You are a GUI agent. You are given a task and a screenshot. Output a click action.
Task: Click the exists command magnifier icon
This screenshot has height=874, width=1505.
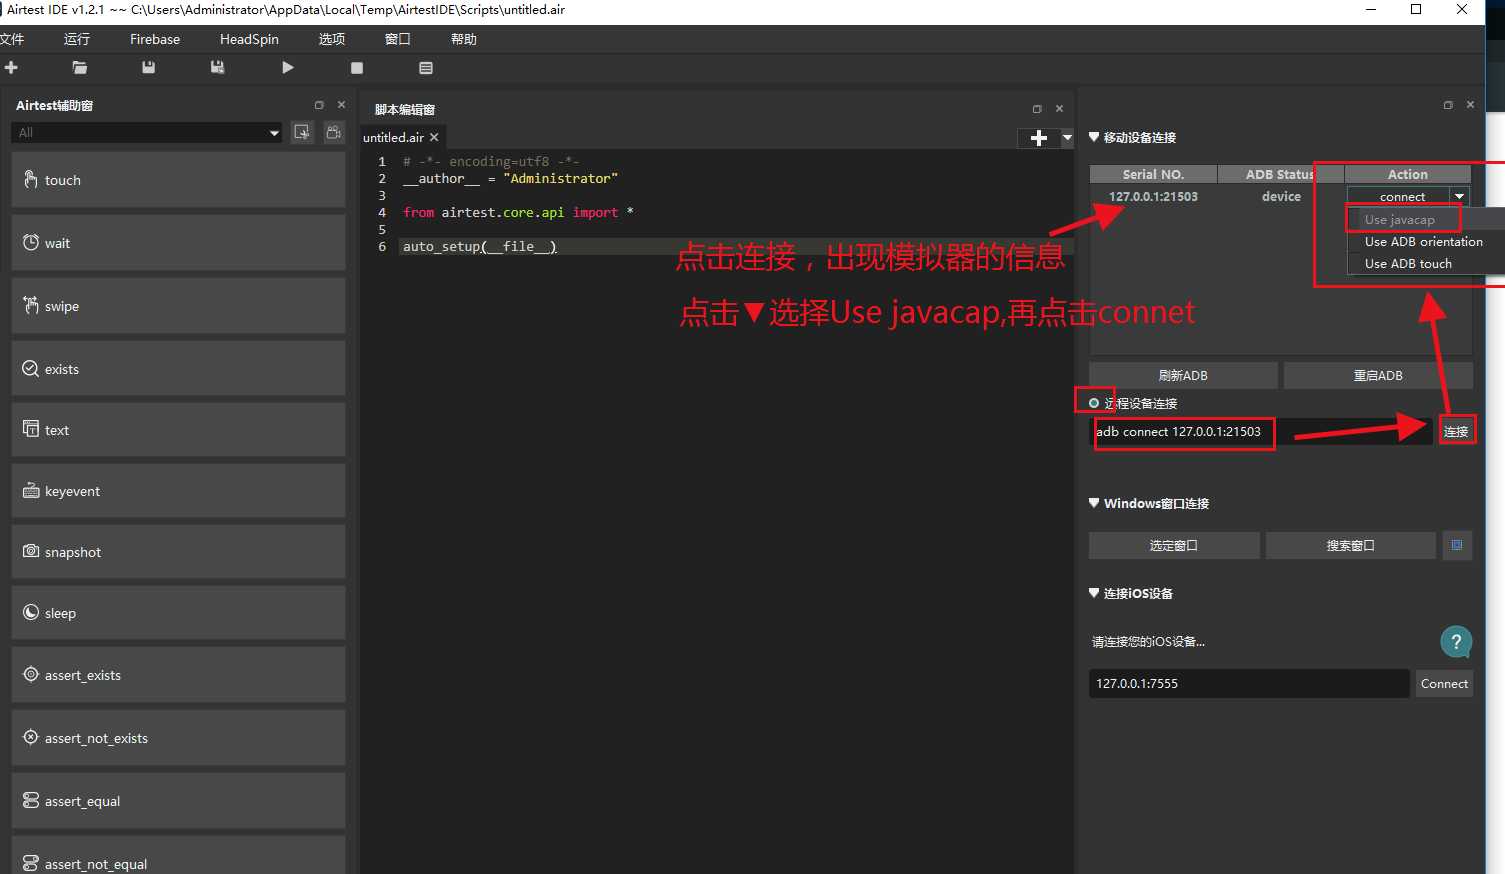31,369
